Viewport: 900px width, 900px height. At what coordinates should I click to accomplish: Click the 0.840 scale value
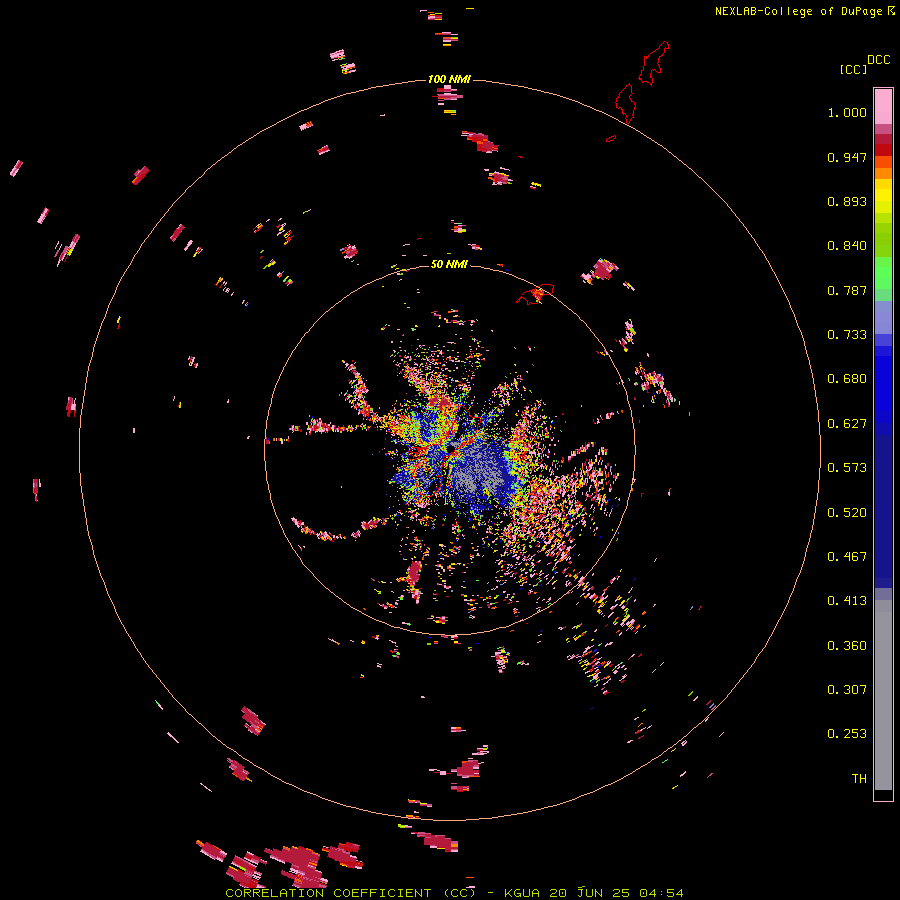(847, 246)
